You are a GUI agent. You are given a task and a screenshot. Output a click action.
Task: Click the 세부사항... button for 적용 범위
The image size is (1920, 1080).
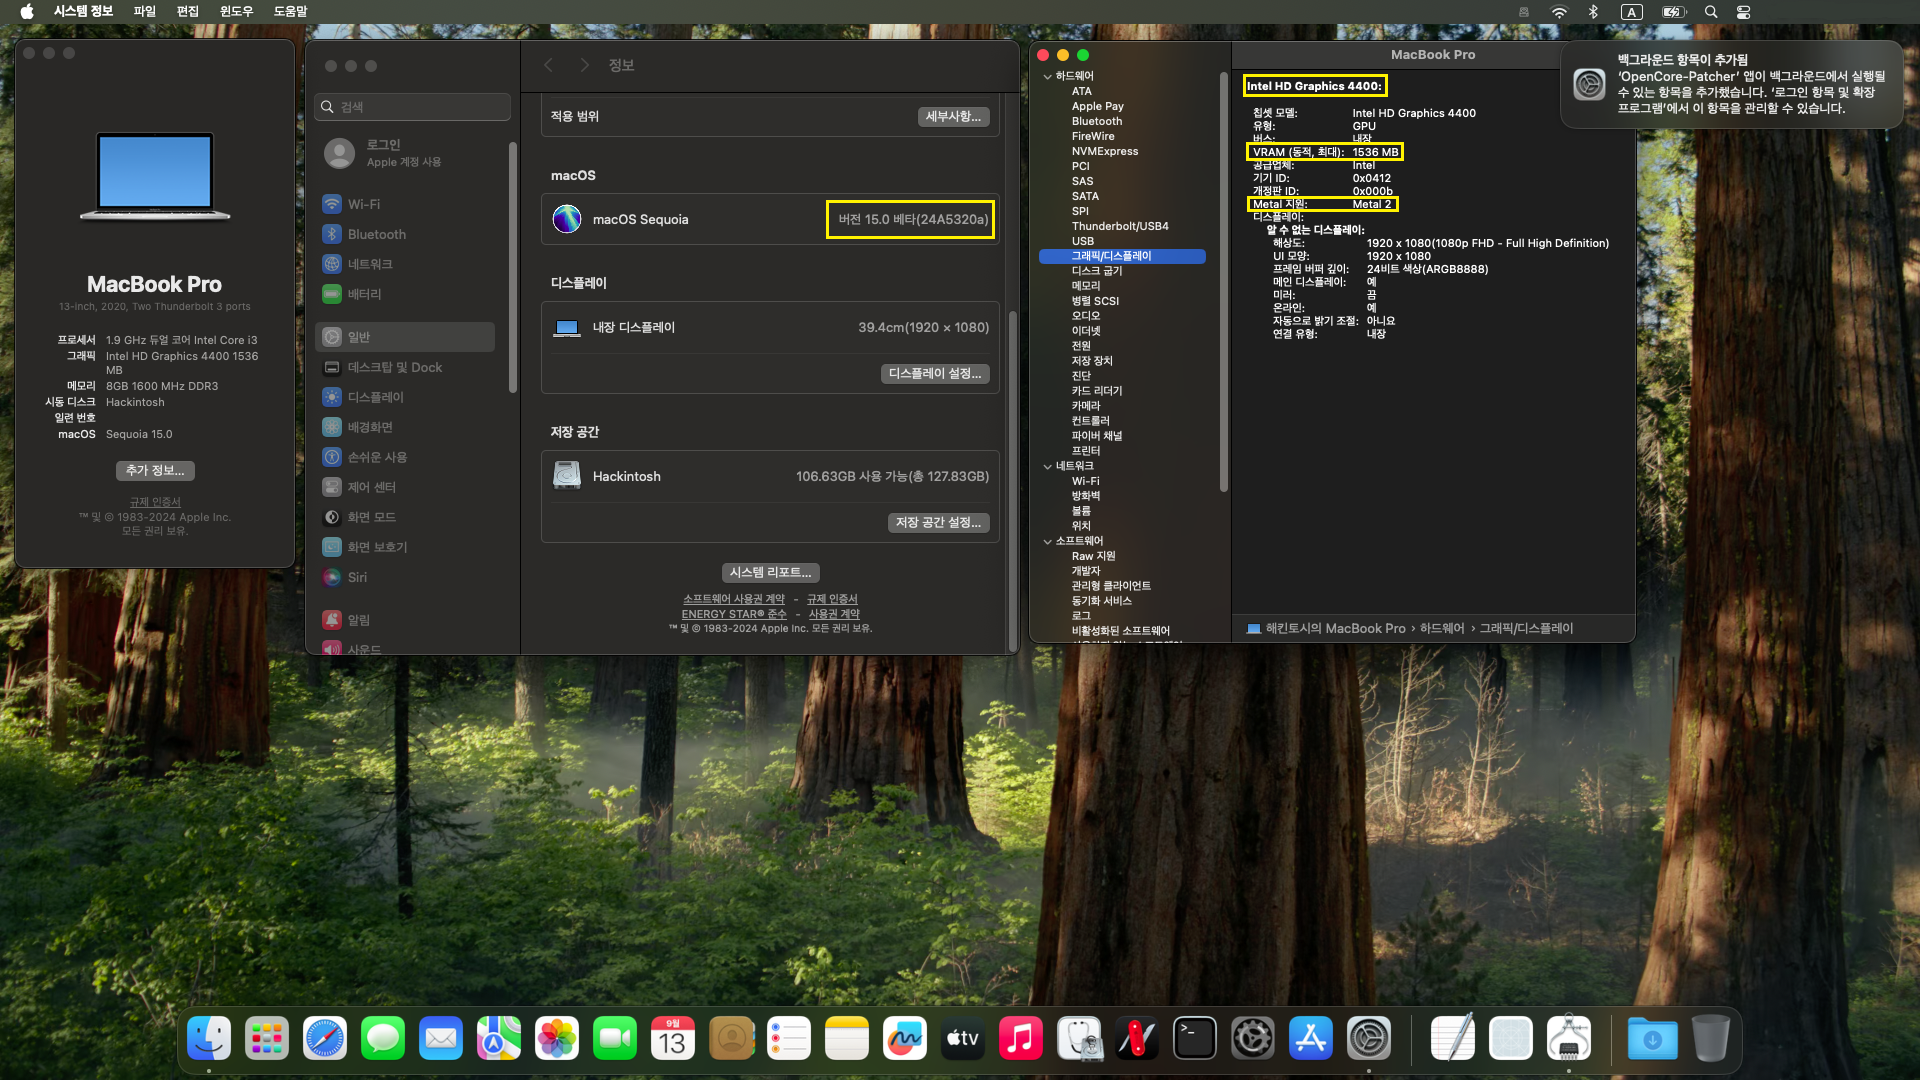953,117
